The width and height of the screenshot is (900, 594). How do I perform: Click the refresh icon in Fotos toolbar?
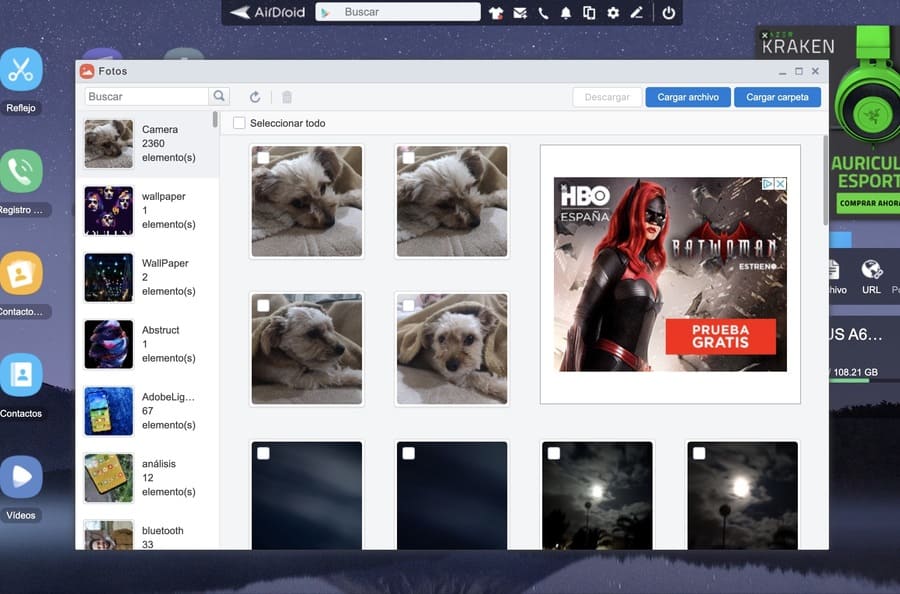pyautogui.click(x=255, y=97)
